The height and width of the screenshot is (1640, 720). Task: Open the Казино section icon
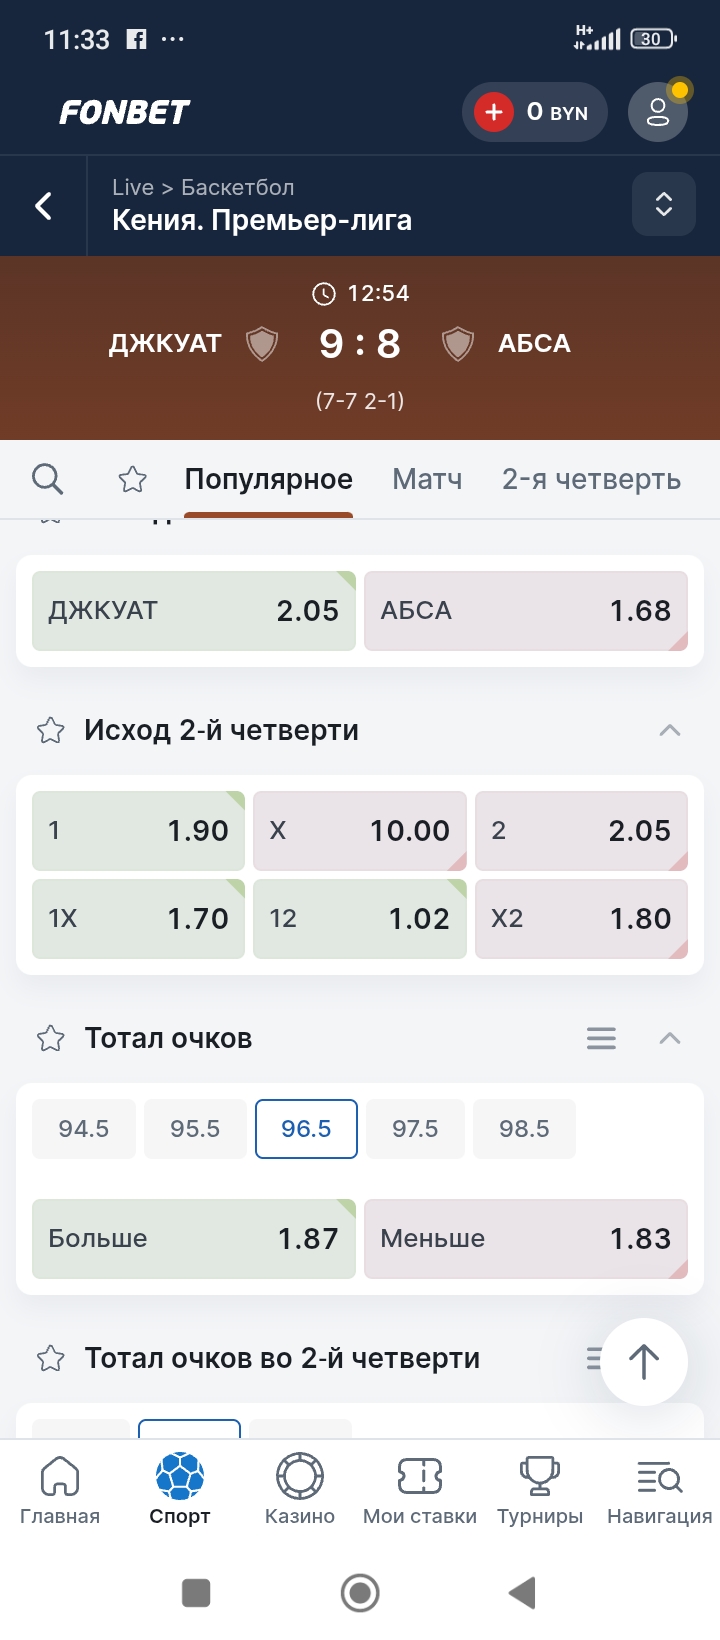(x=300, y=1476)
